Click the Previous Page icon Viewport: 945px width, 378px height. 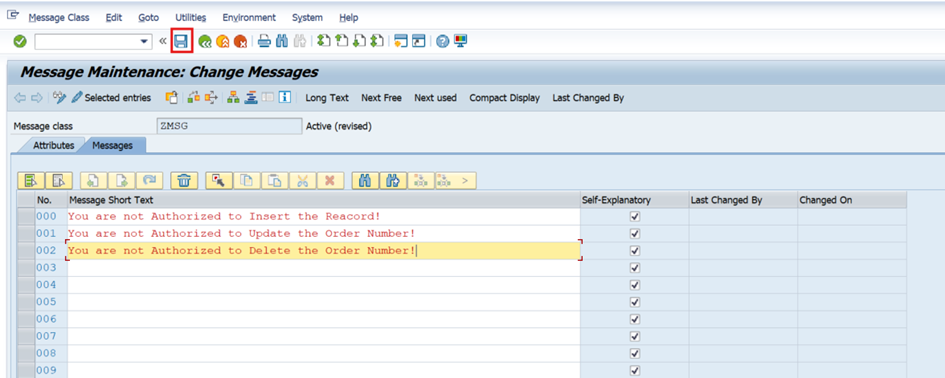[342, 41]
